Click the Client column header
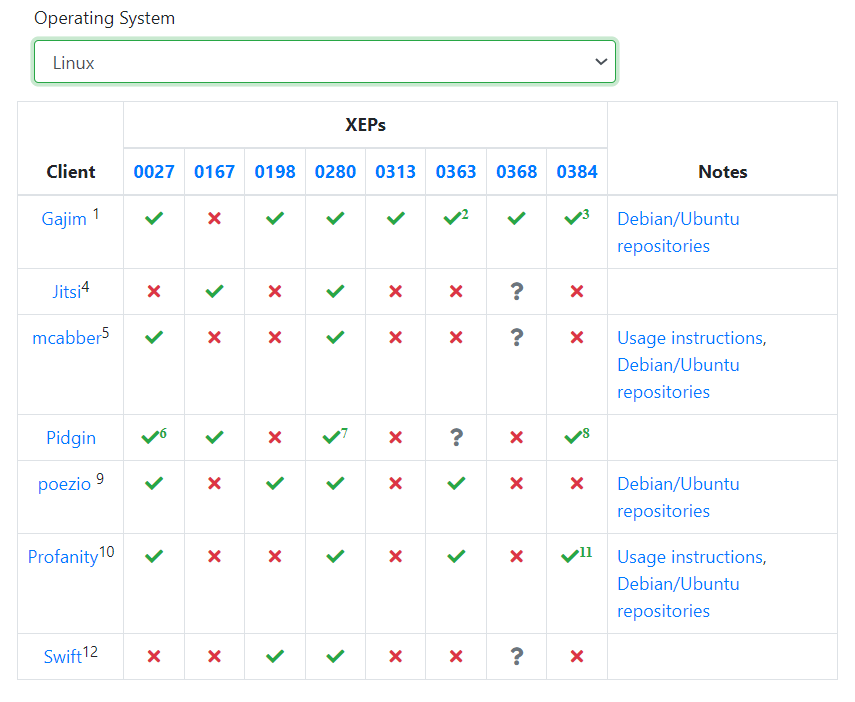Viewport: 855px width, 702px height. point(71,172)
